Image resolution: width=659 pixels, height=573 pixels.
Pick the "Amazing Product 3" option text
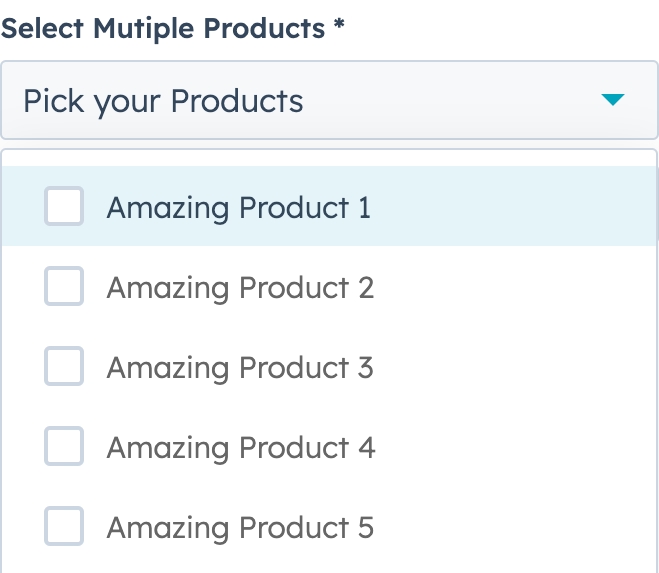pyautogui.click(x=240, y=368)
